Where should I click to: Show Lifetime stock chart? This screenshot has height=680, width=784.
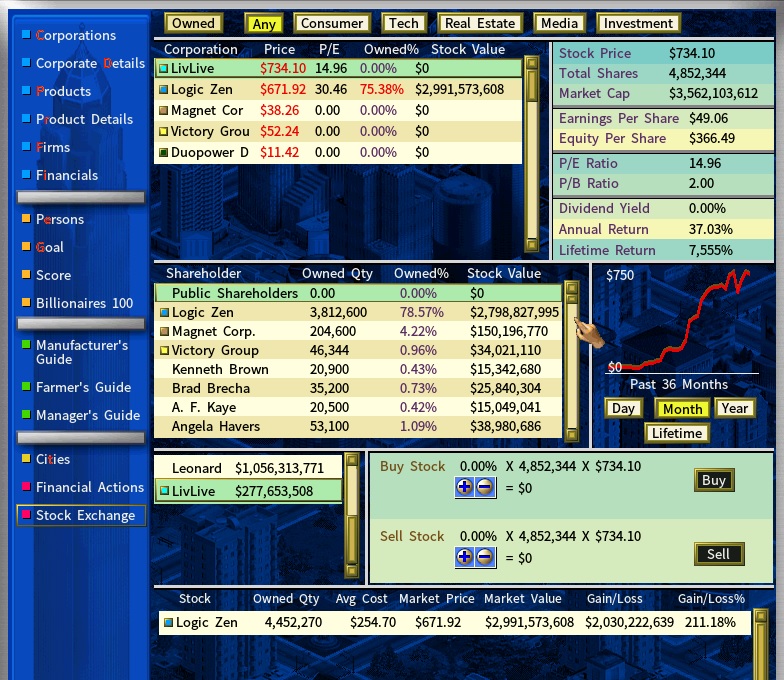pos(677,433)
